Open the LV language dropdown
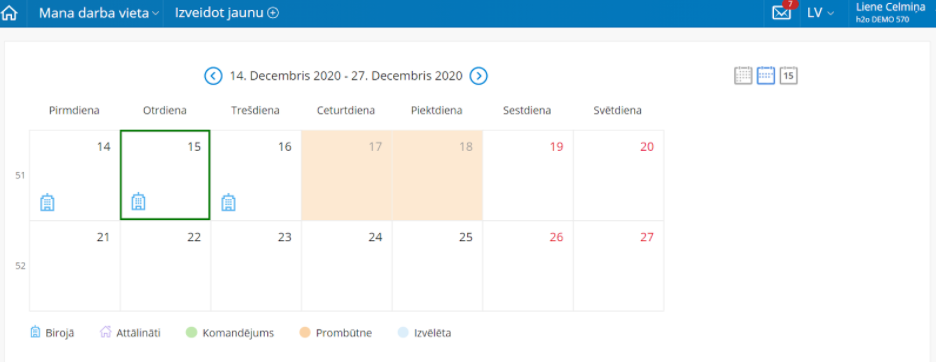 pos(820,13)
